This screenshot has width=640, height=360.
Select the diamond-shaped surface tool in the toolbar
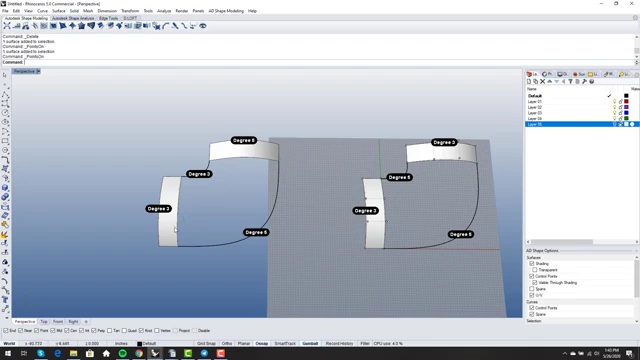click(x=72, y=26)
